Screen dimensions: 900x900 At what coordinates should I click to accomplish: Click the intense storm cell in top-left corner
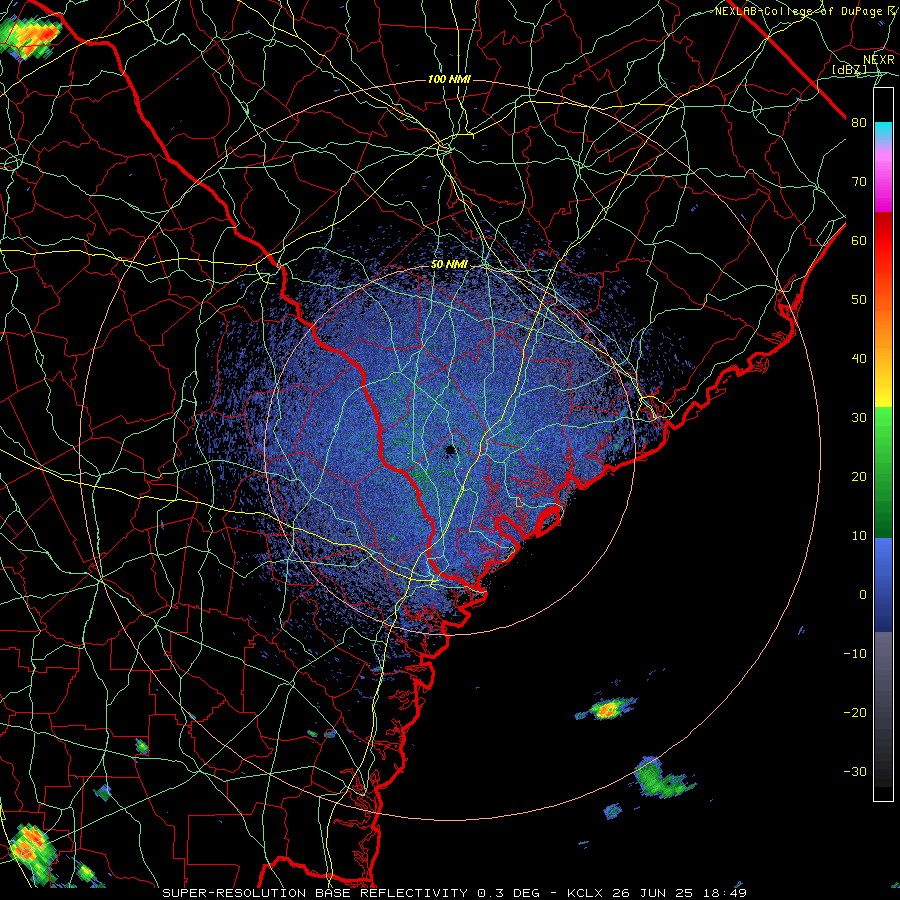[30, 36]
